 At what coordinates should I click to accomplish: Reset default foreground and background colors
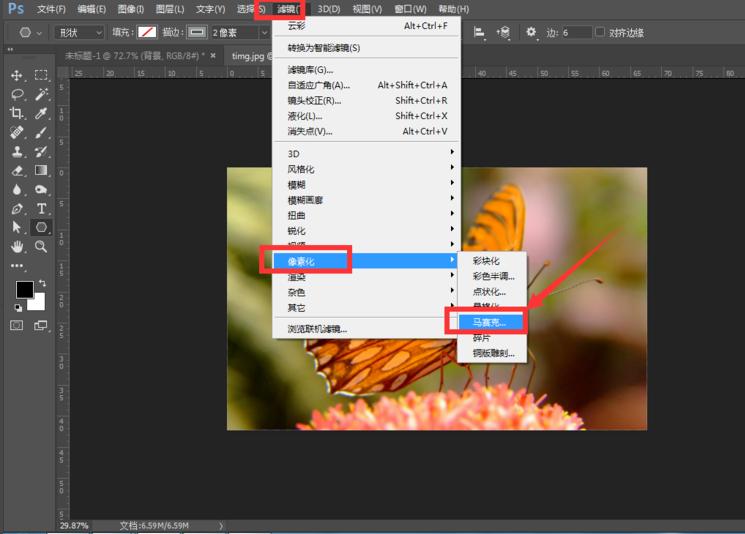point(18,308)
